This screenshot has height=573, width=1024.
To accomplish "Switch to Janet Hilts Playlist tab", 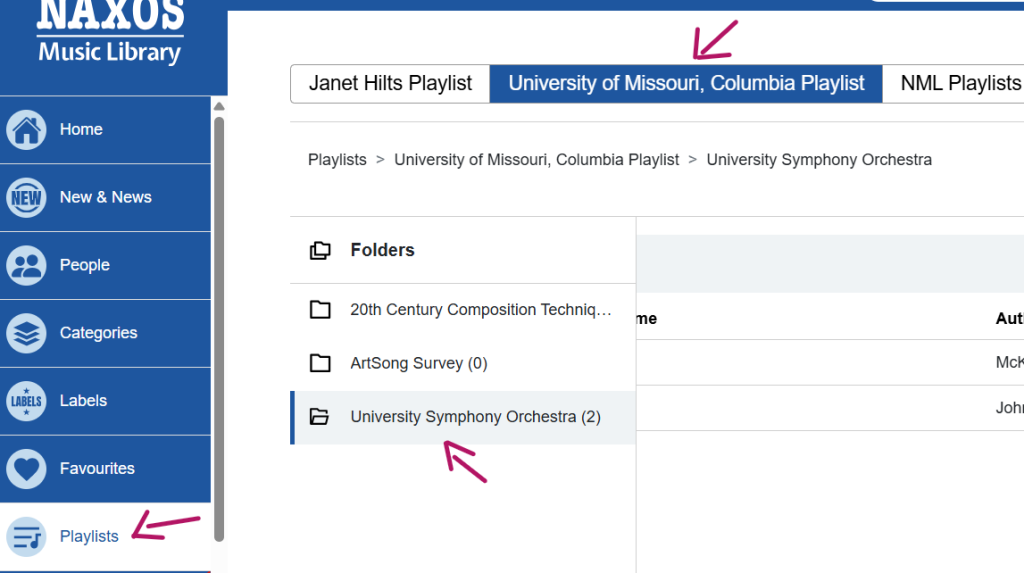I will (390, 84).
